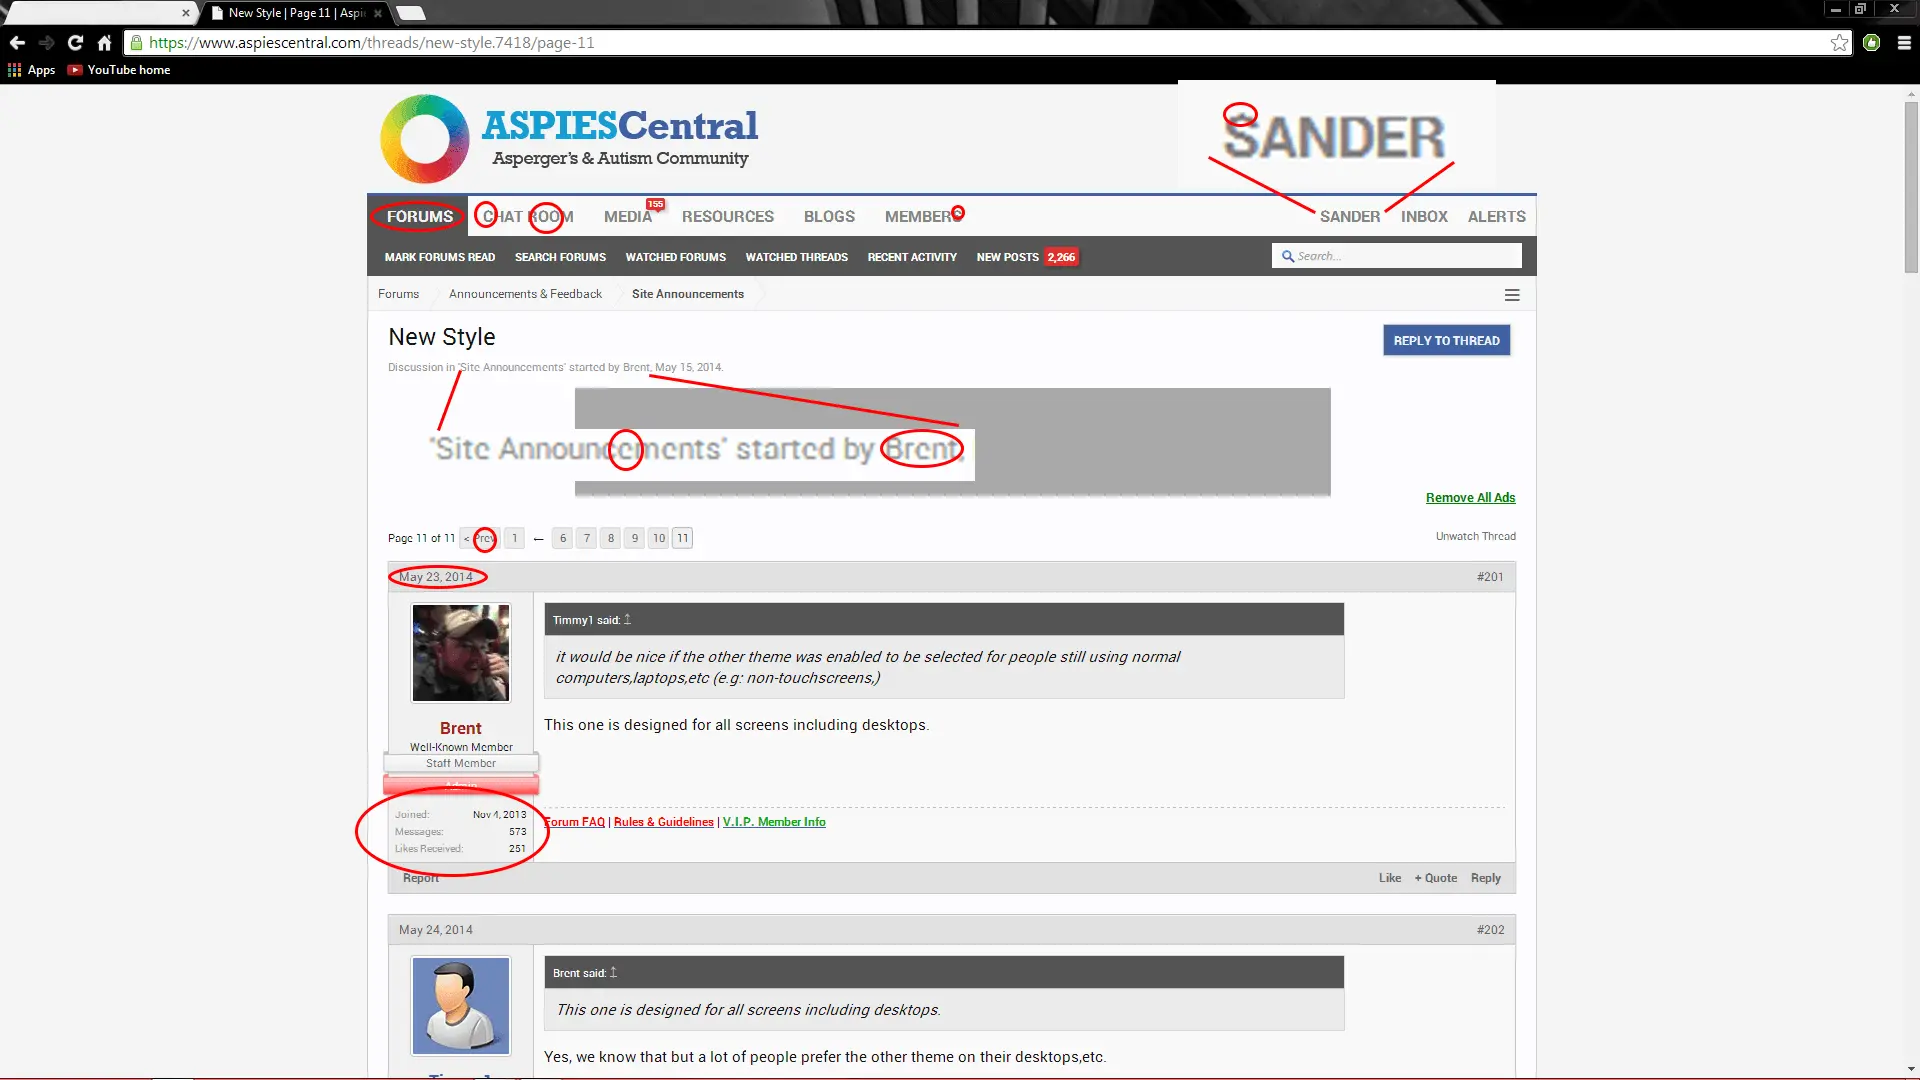This screenshot has height=1080, width=1920.
Task: Open Brent's username profile link
Action: [x=460, y=728]
